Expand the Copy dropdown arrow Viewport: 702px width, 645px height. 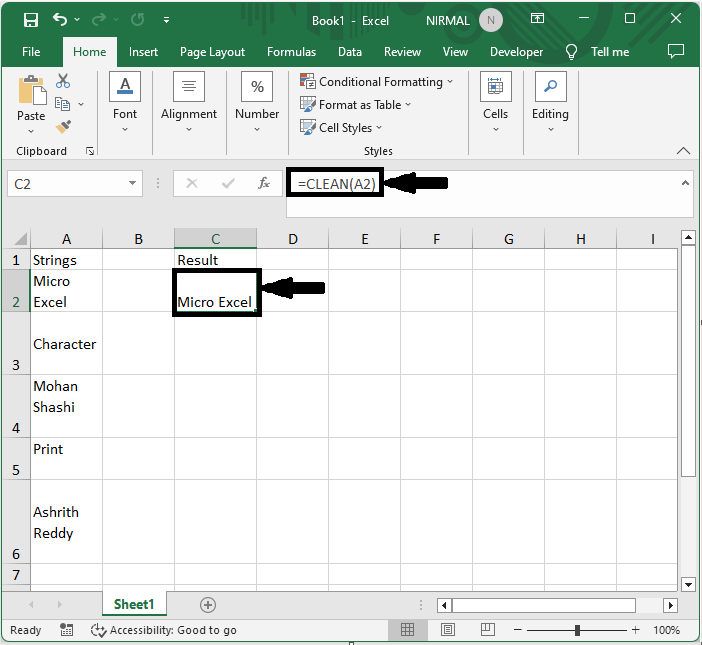pyautogui.click(x=81, y=104)
